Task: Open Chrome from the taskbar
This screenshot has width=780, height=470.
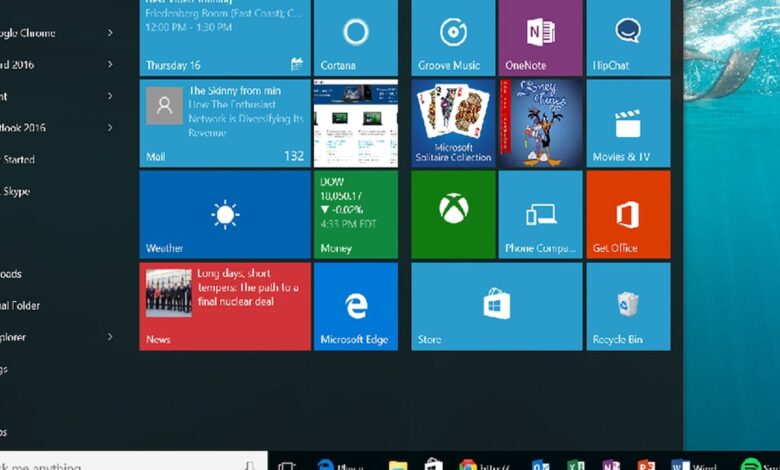Action: pos(468,466)
